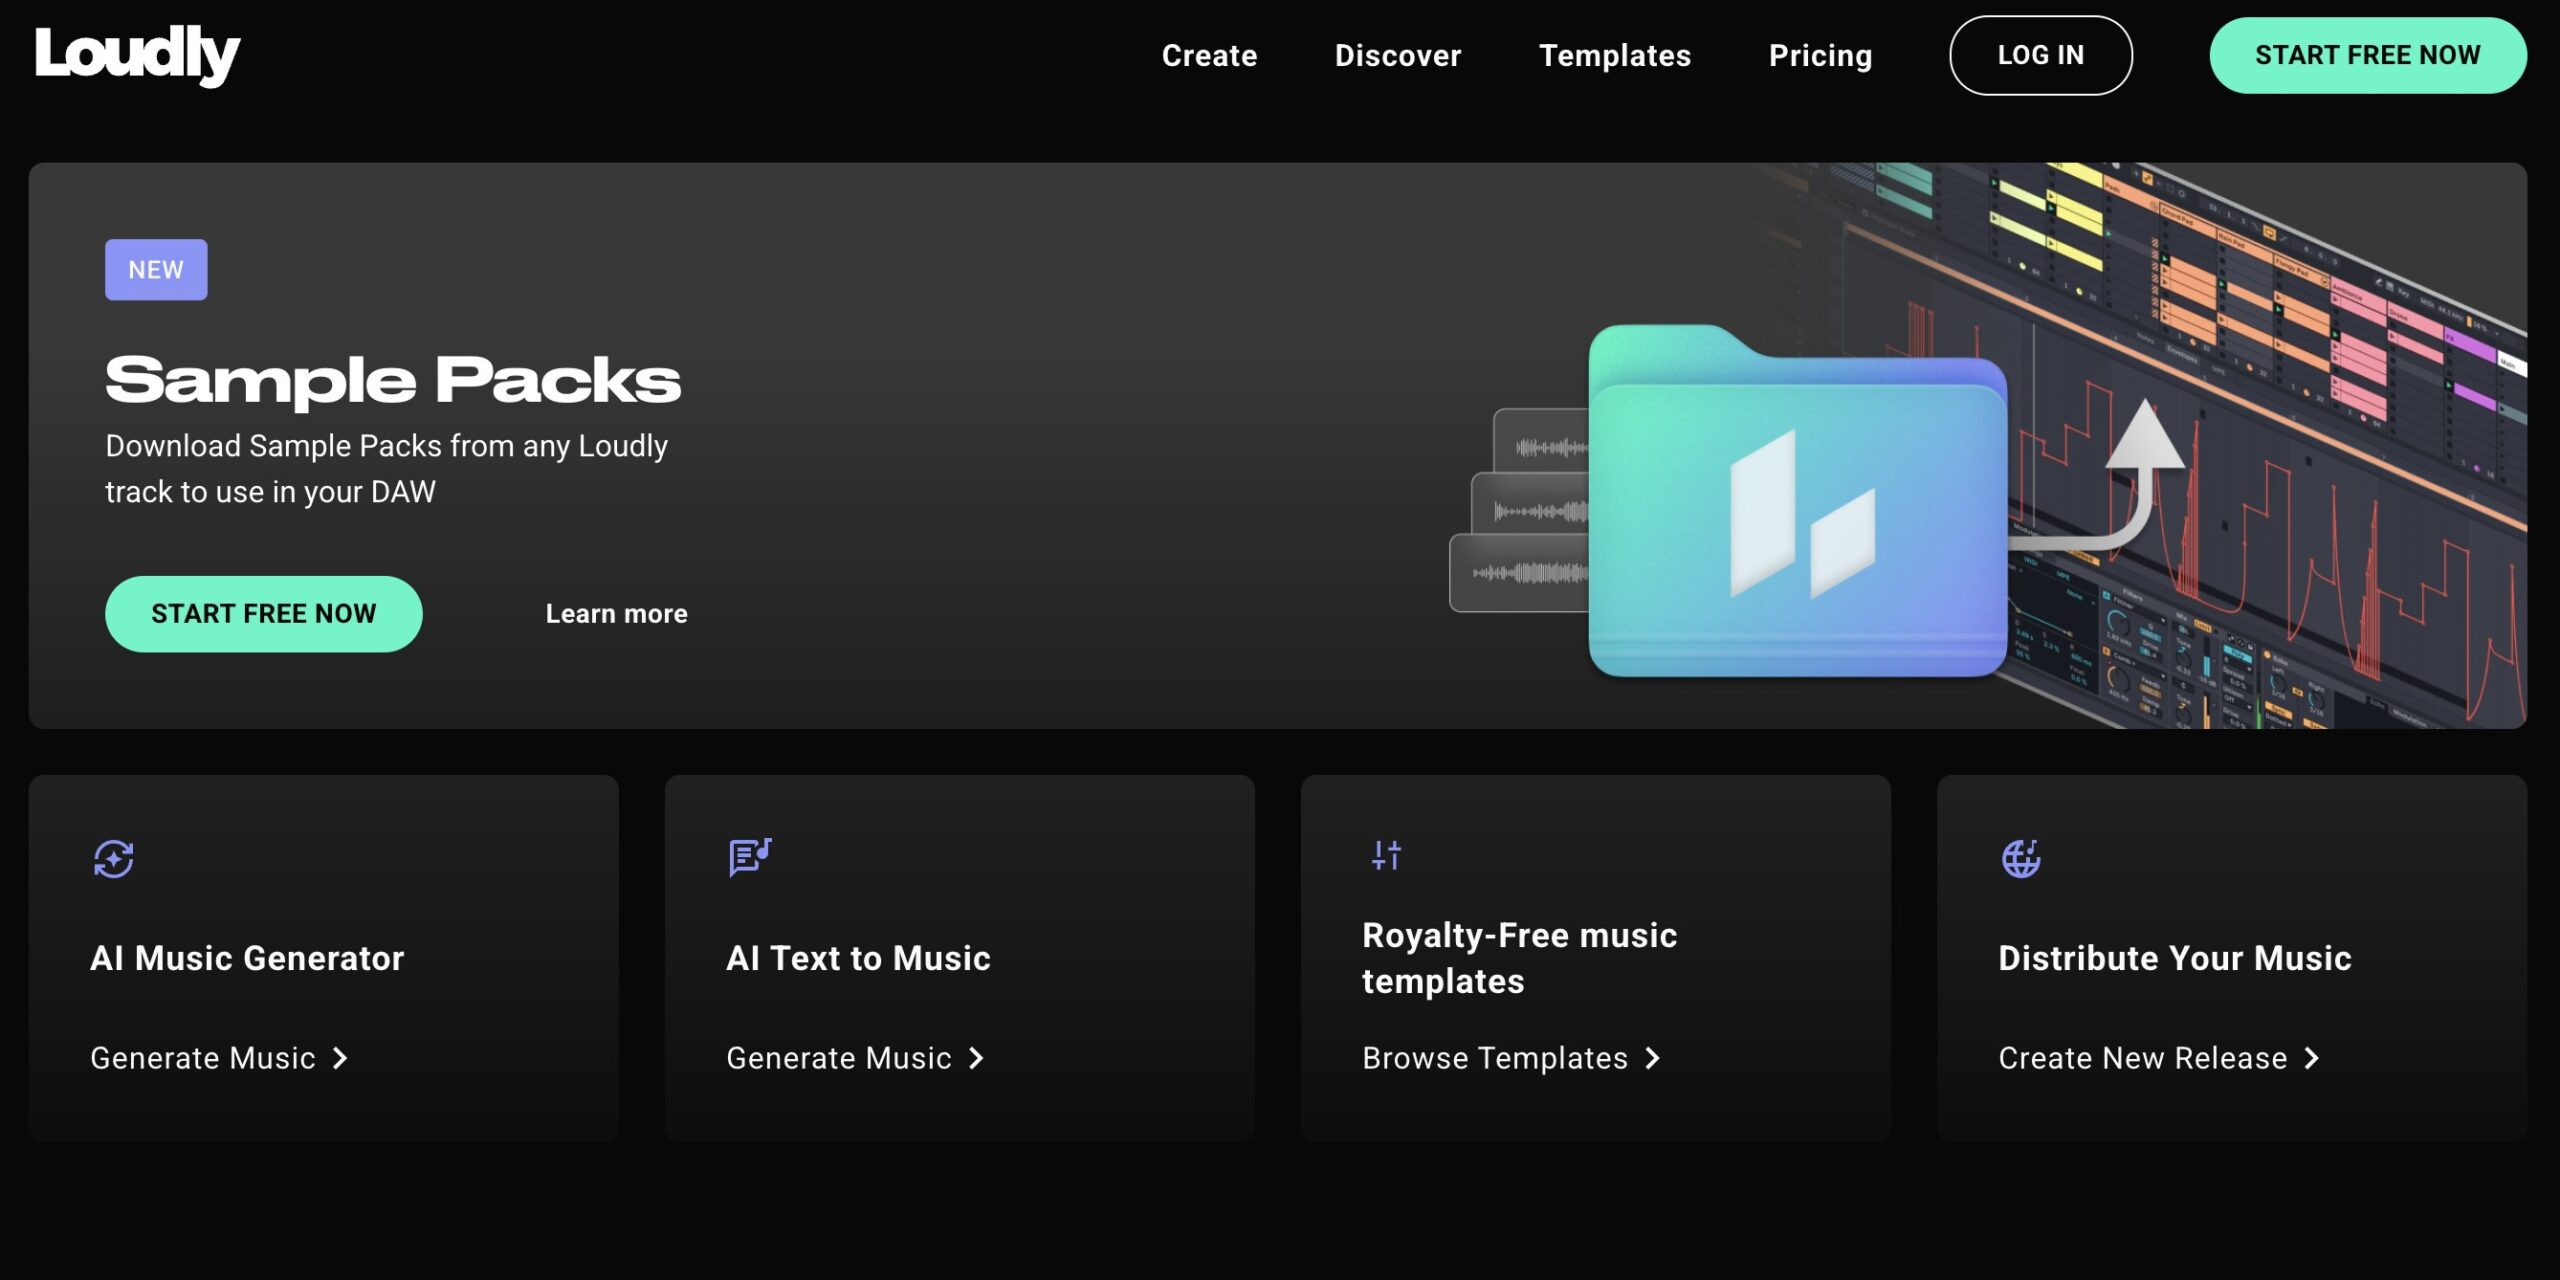
Task: Click the NEW badge
Action: pyautogui.click(x=156, y=269)
